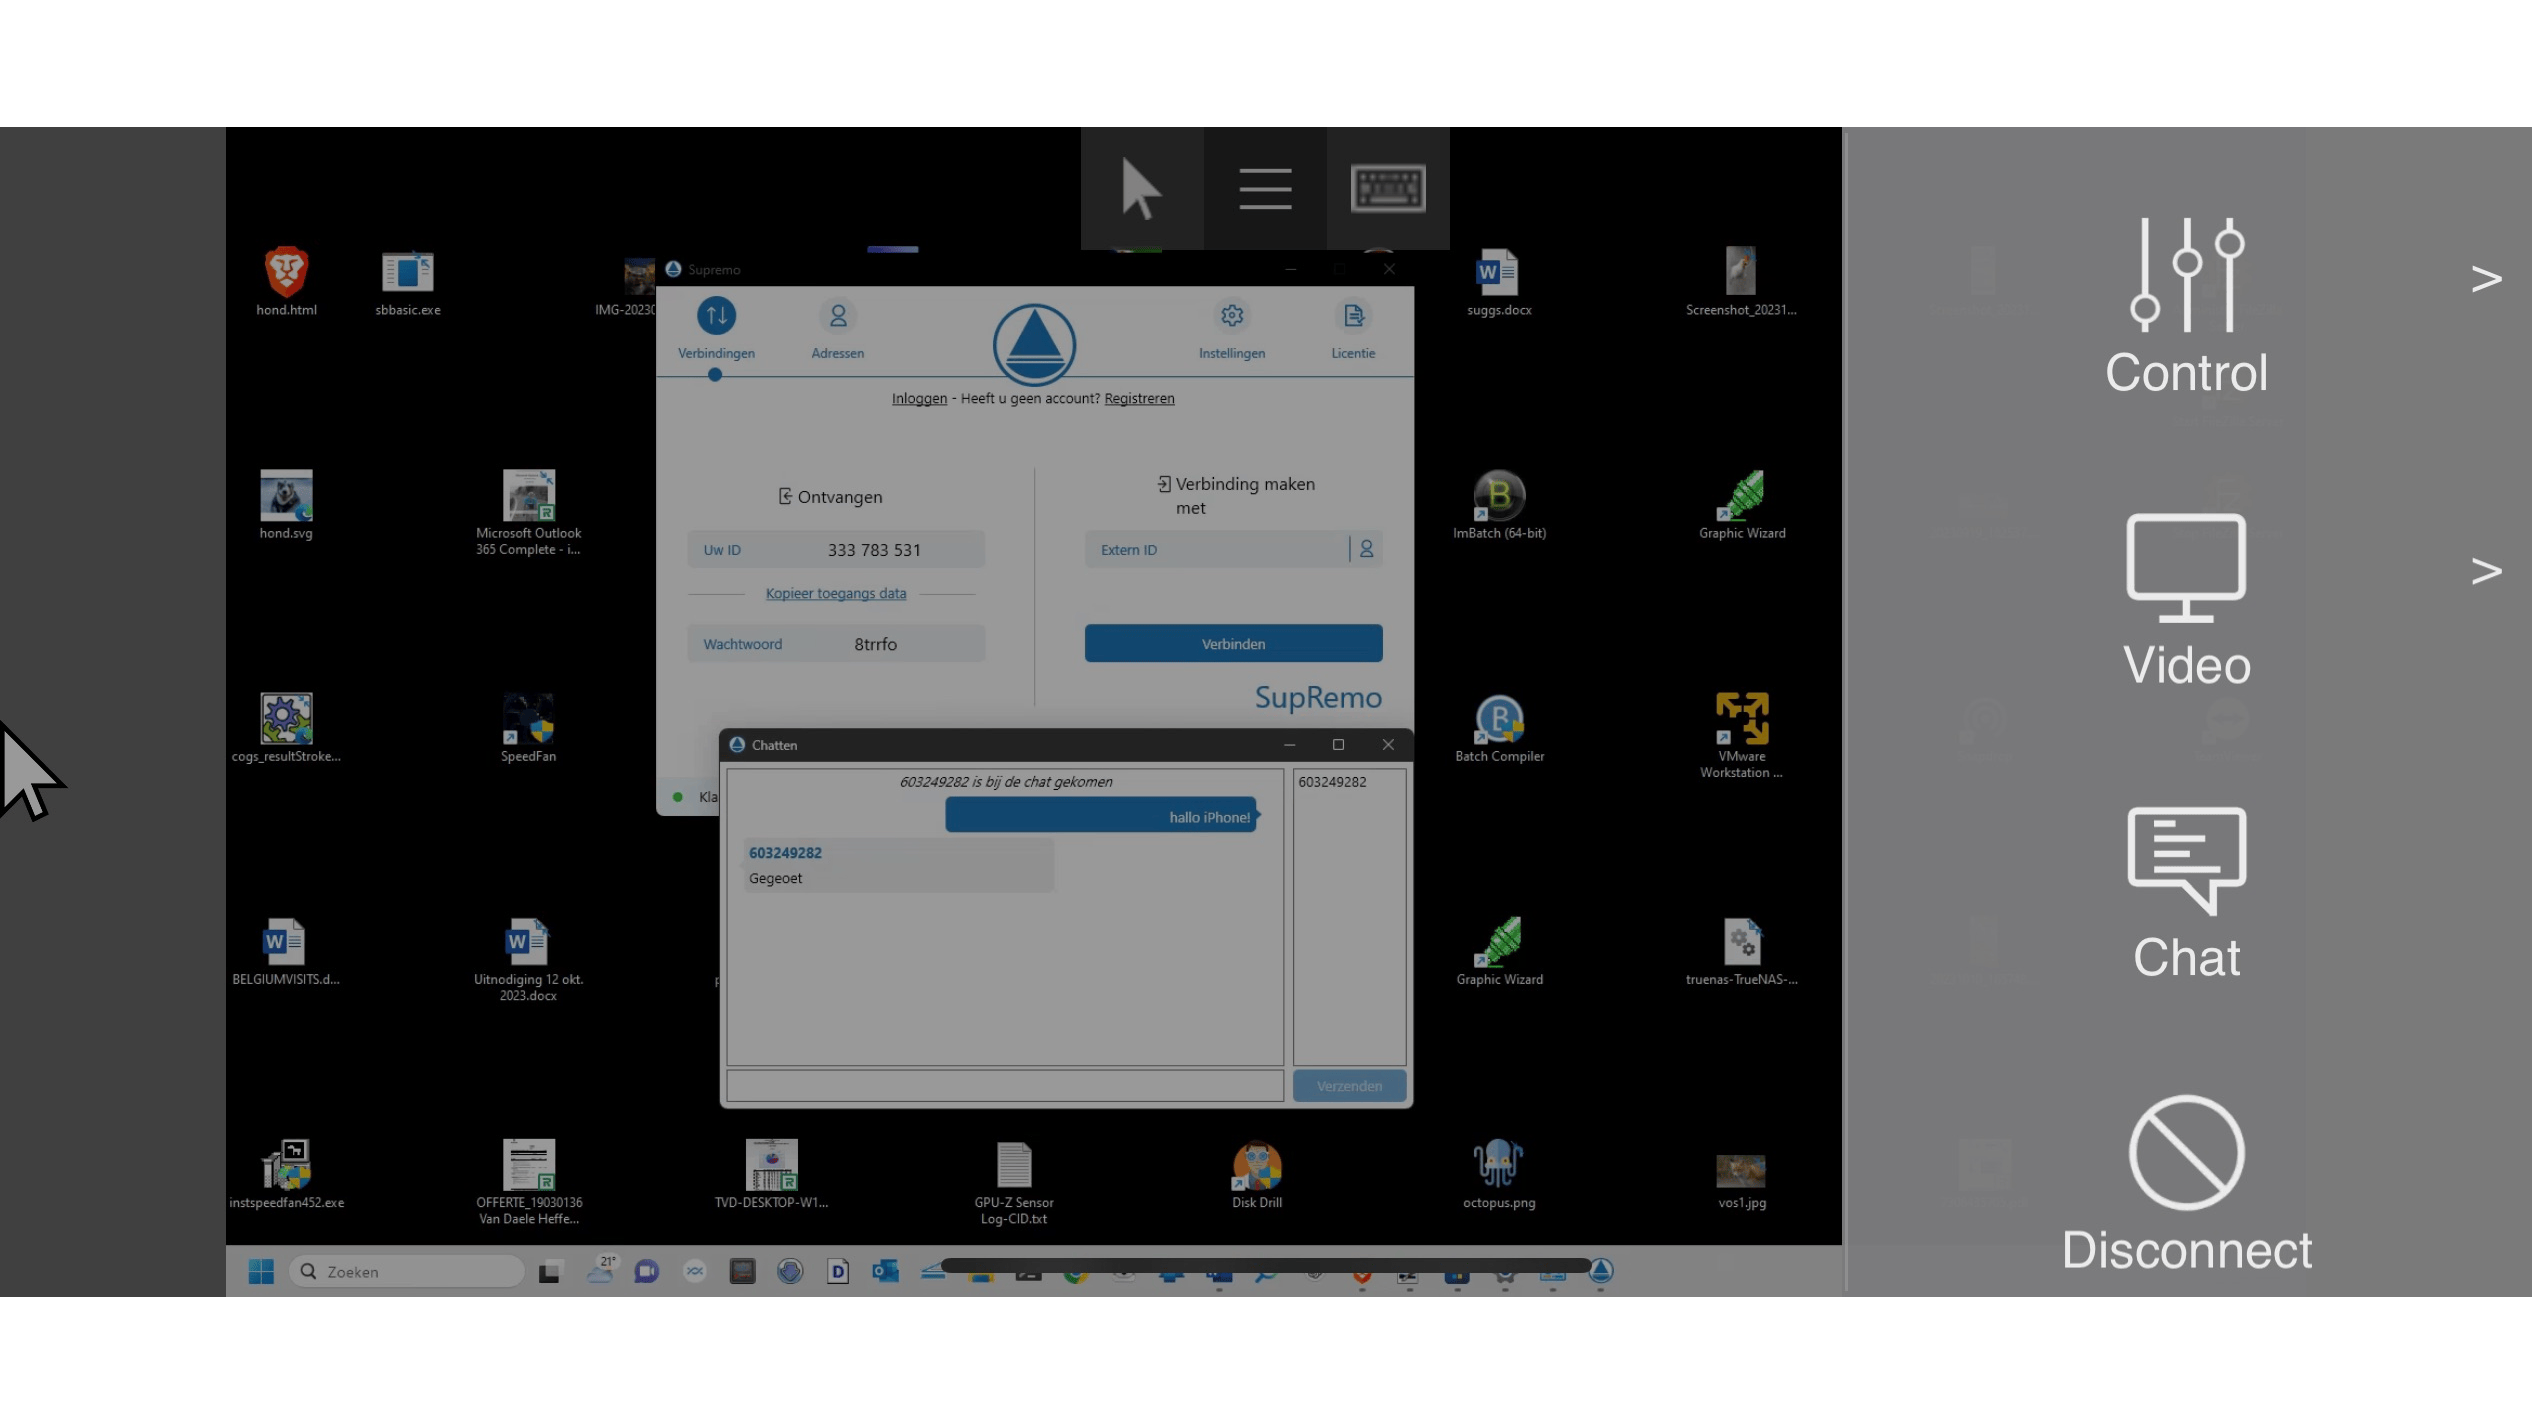Click the Inloggen link
The width and height of the screenshot is (2532, 1424).
[918, 398]
